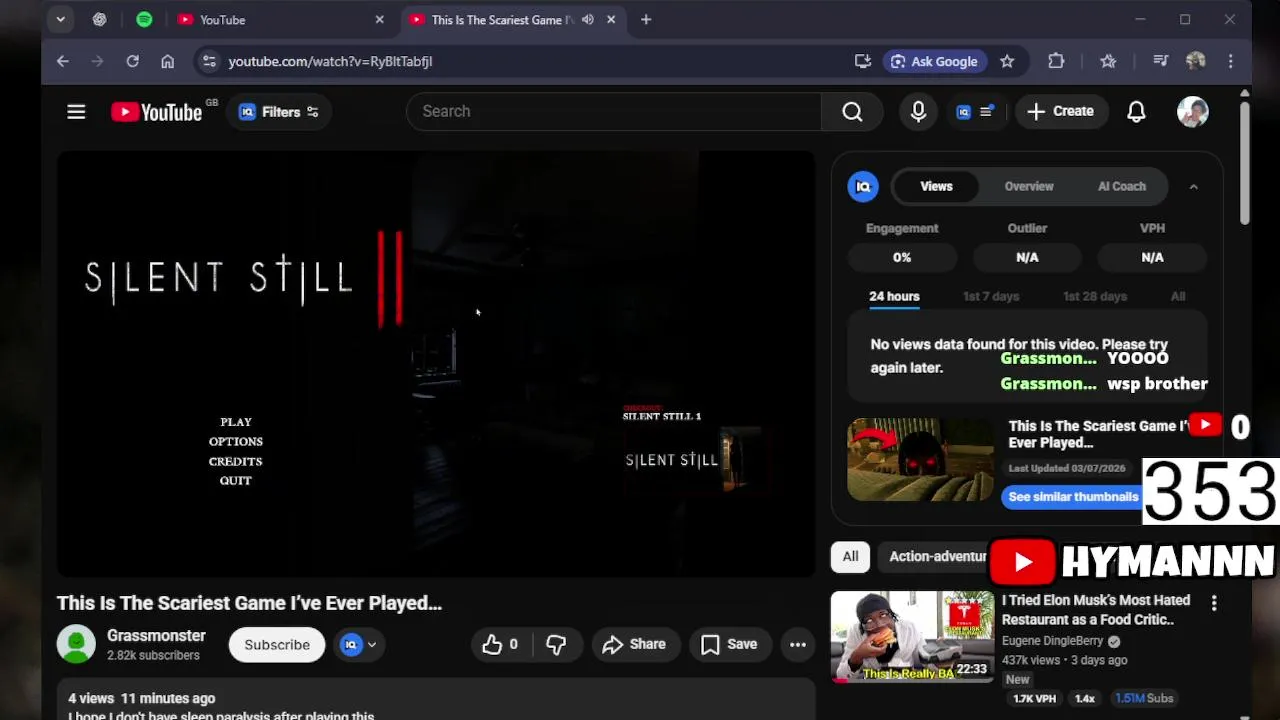Submit search with magnifier button

coord(852,111)
